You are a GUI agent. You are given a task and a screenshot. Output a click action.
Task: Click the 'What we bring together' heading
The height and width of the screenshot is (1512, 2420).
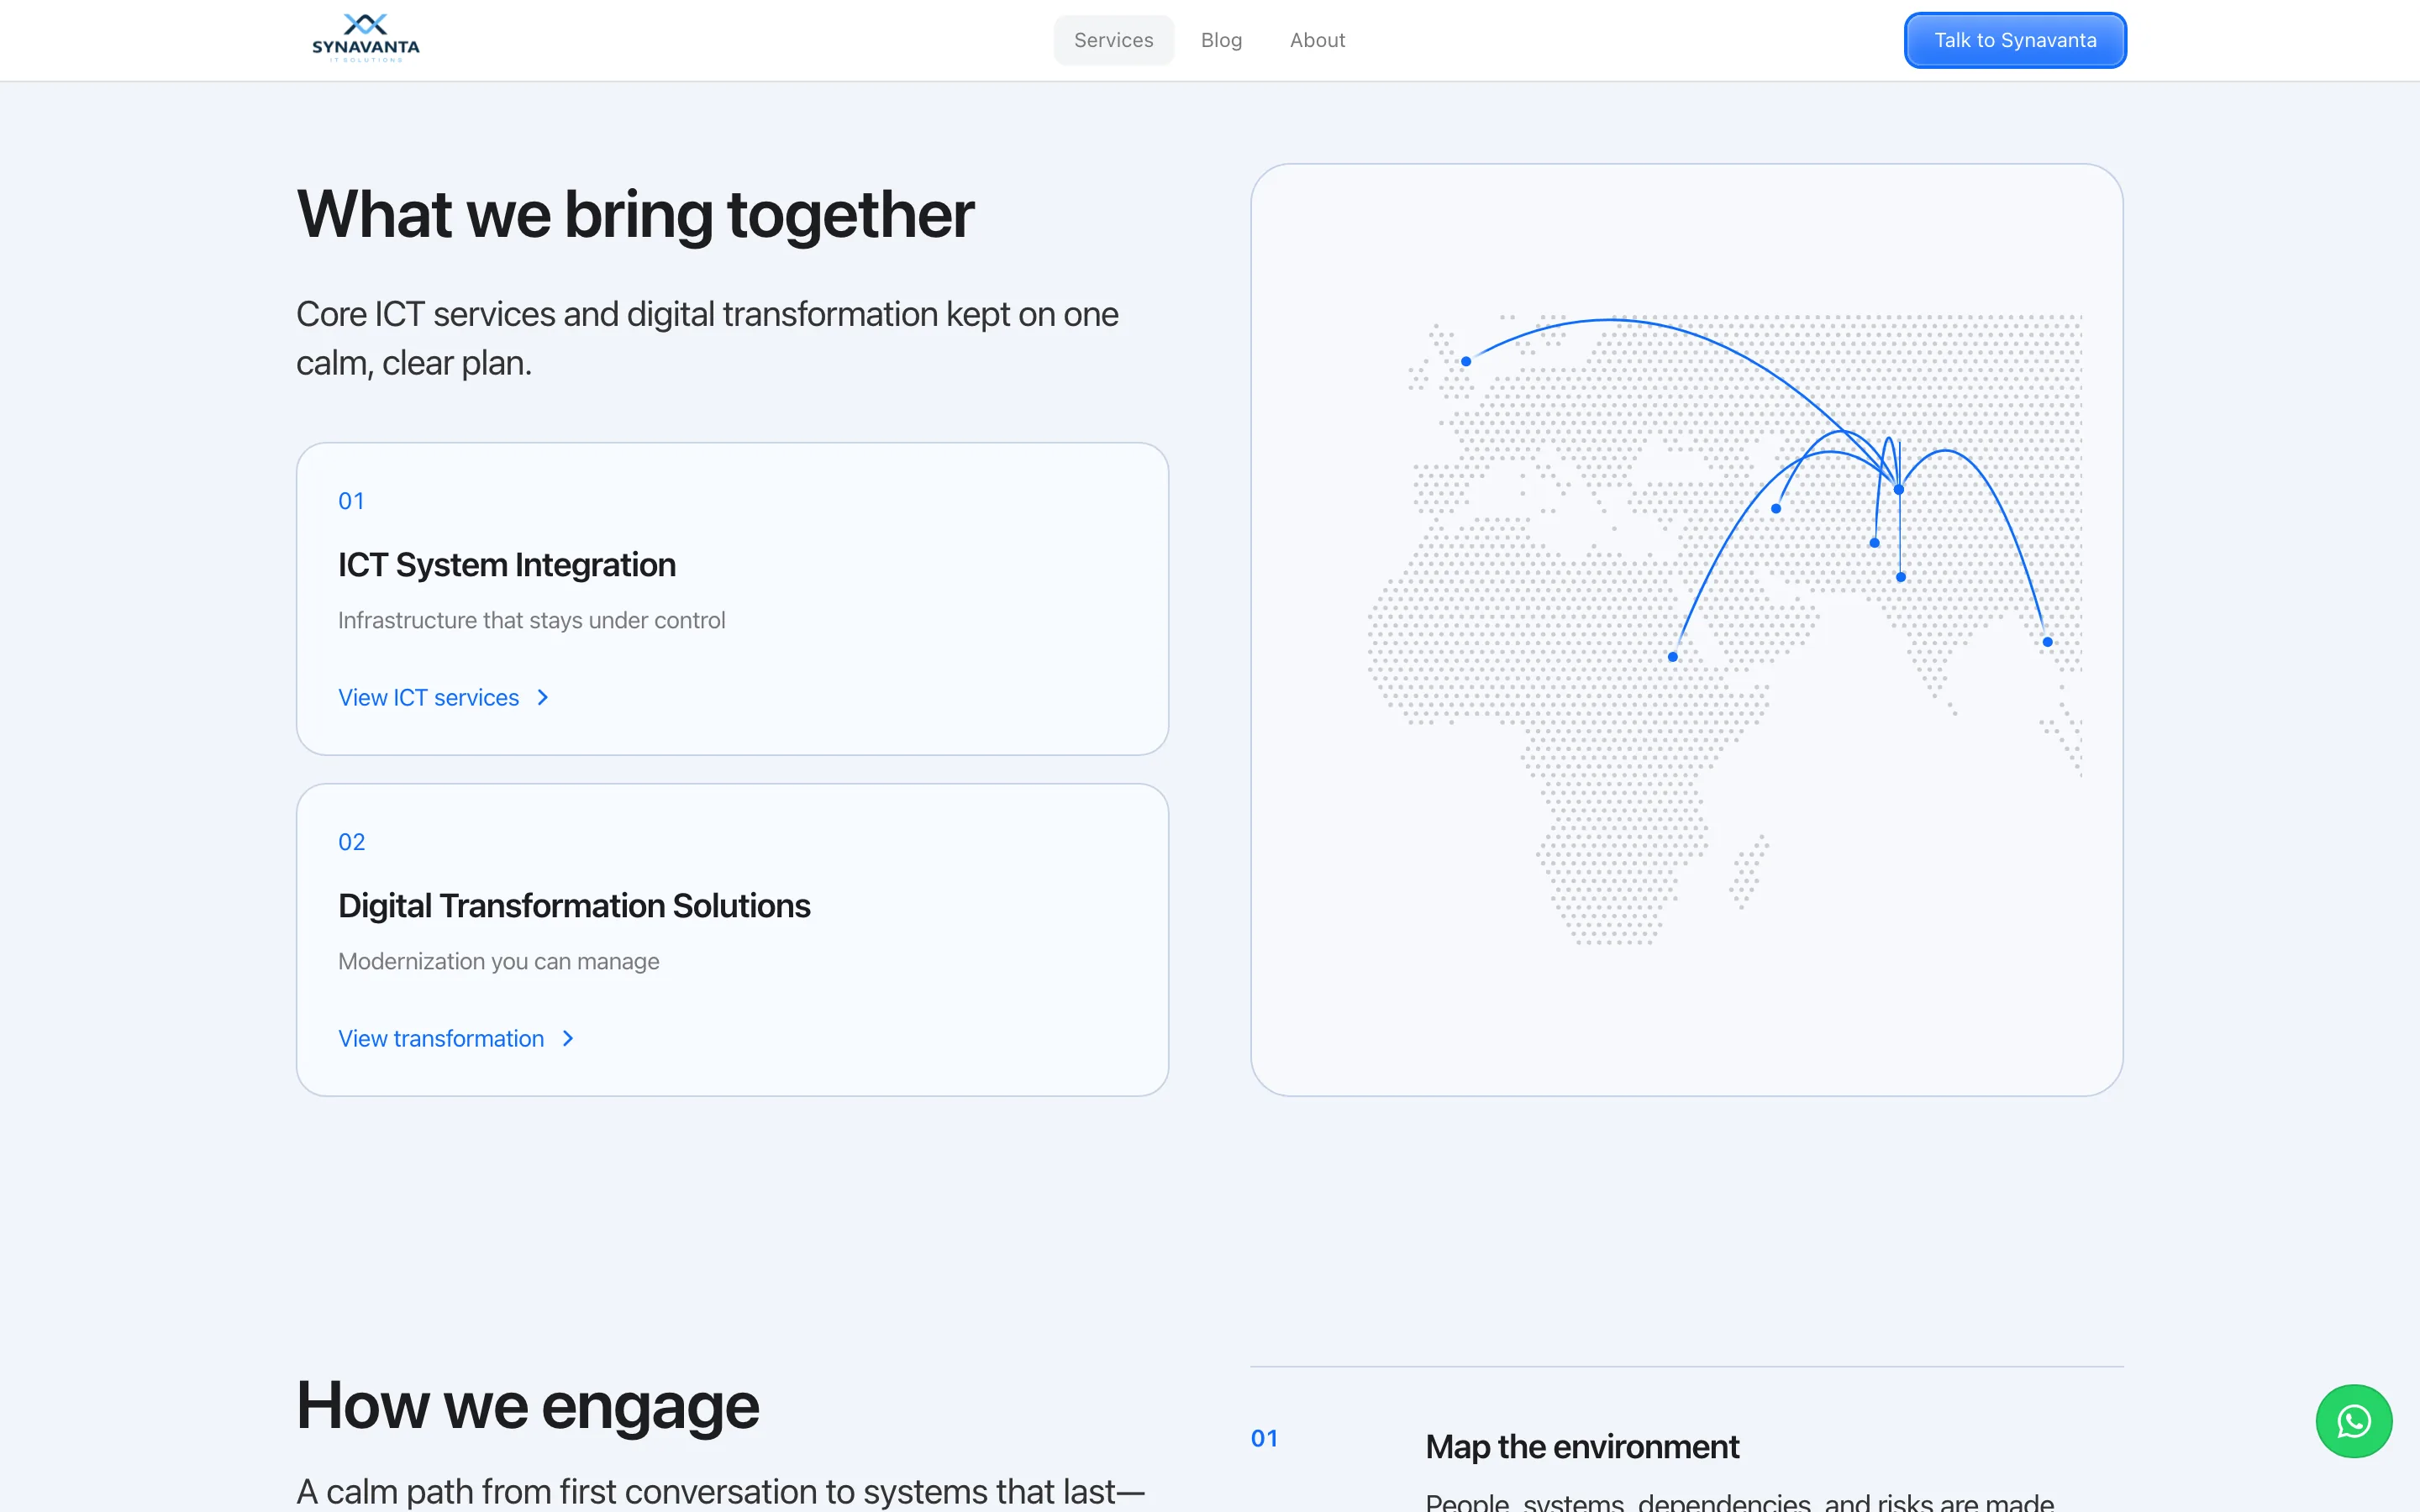[x=635, y=214]
